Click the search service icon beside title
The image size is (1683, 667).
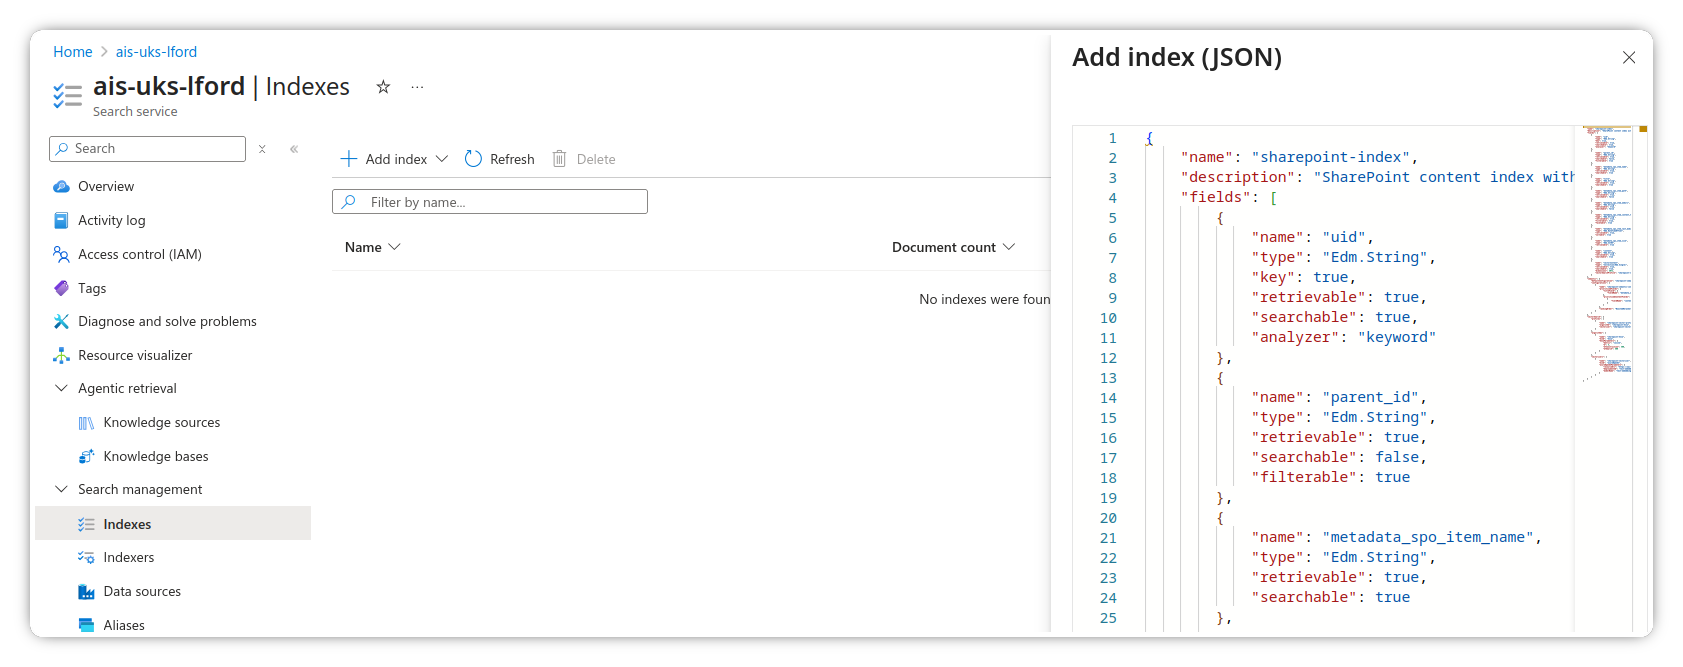(67, 96)
